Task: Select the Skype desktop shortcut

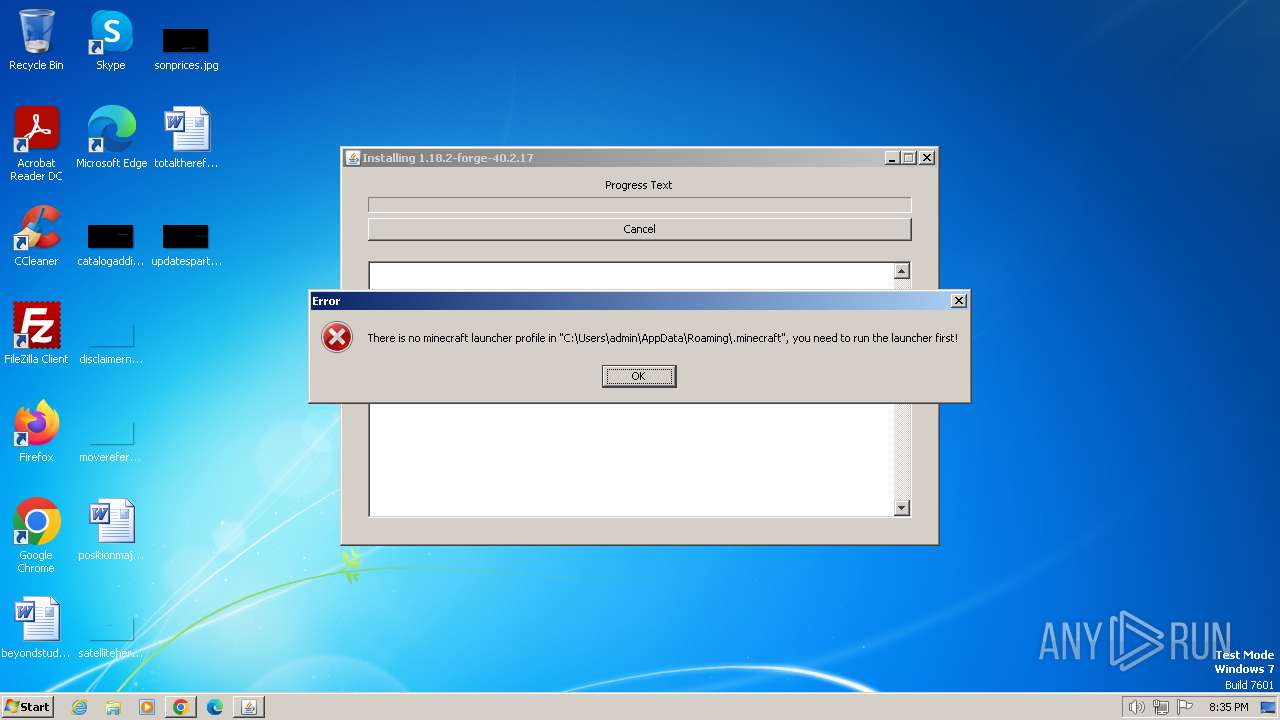Action: [x=111, y=40]
